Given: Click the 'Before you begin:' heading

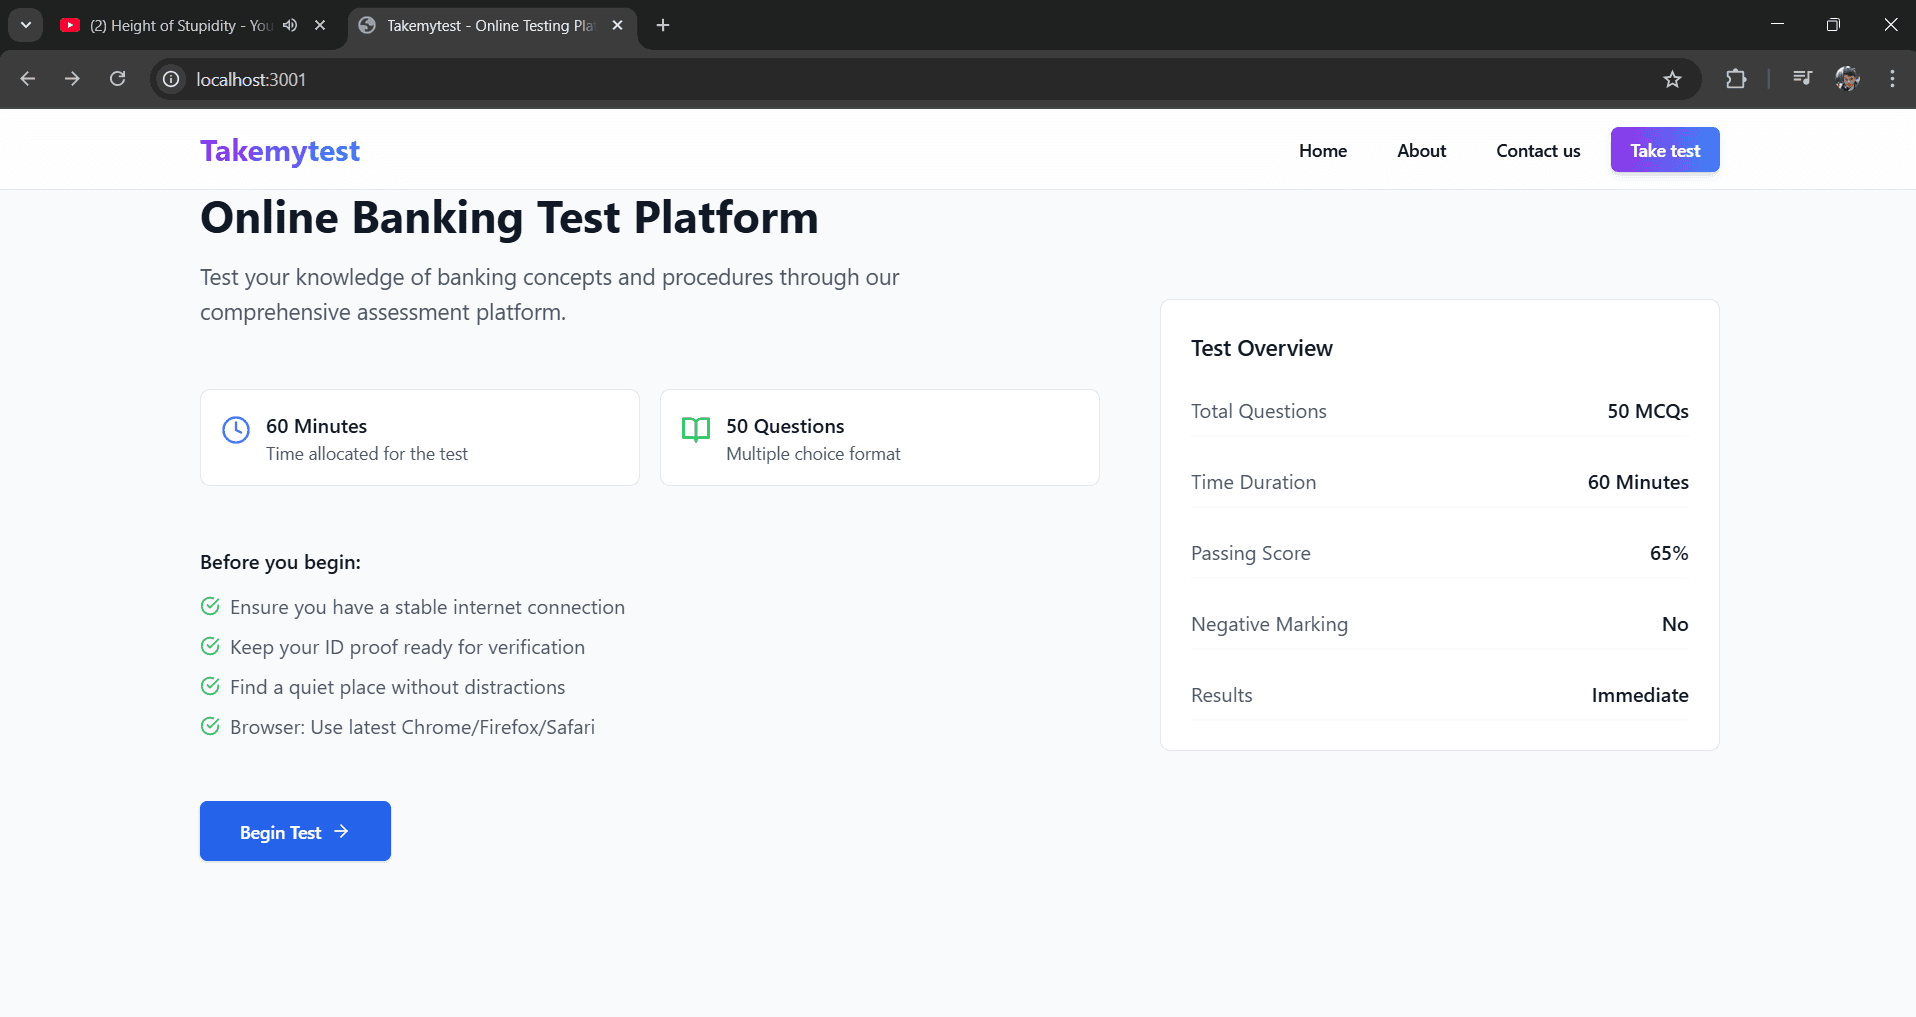Looking at the screenshot, I should tap(280, 562).
